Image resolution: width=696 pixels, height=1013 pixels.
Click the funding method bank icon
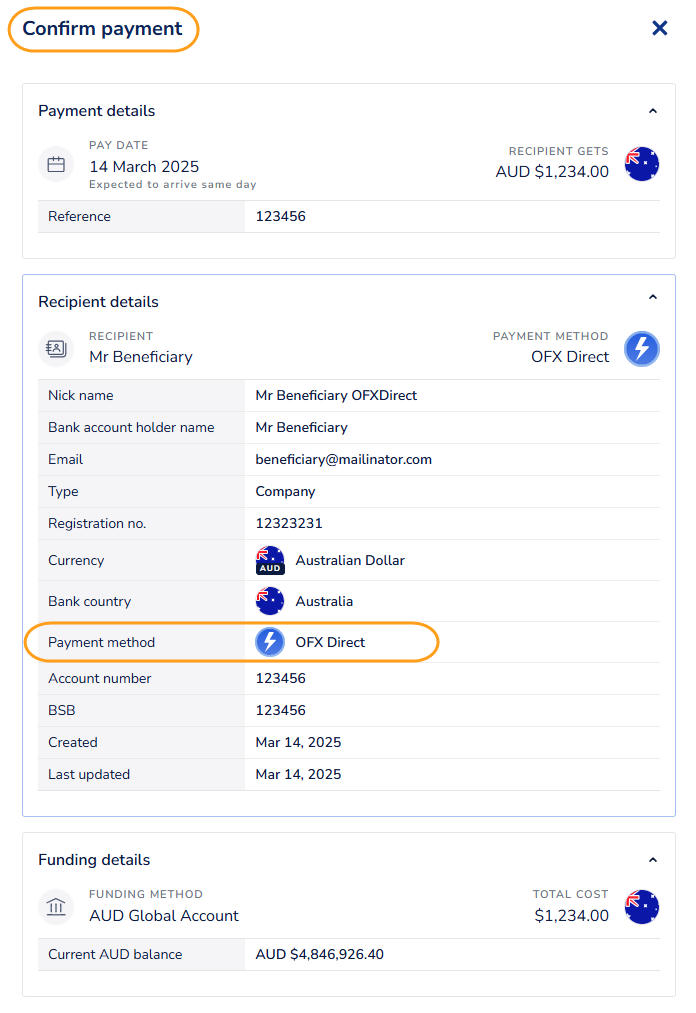tap(56, 906)
